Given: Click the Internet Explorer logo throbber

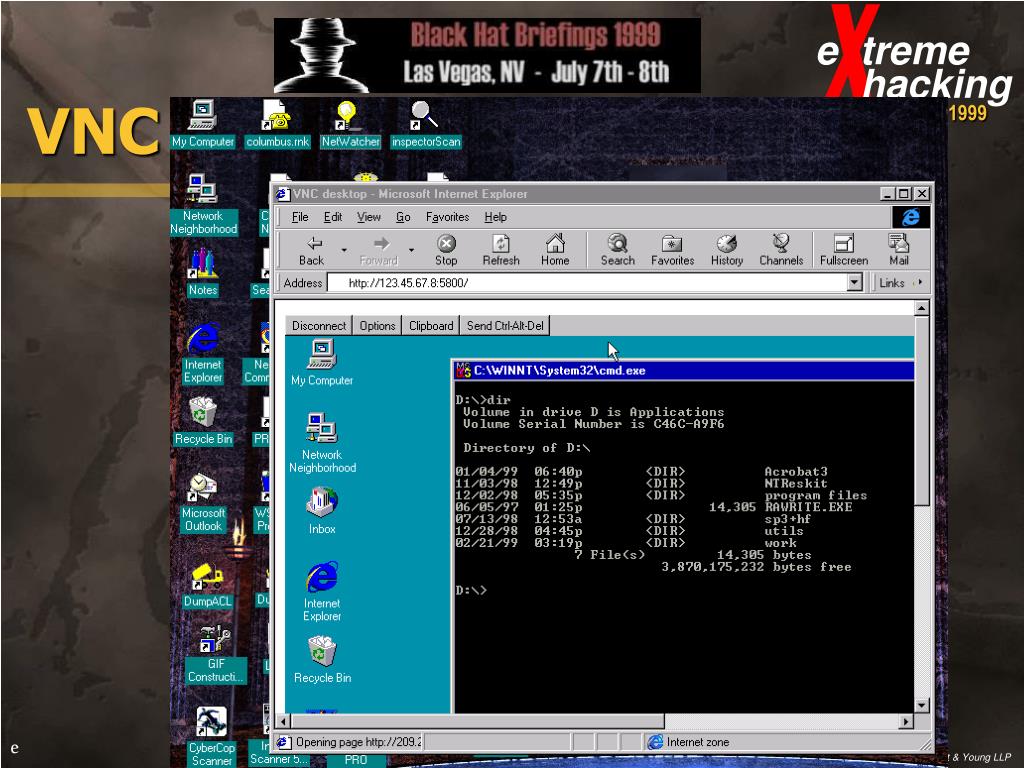Looking at the screenshot, I should pyautogui.click(x=910, y=217).
